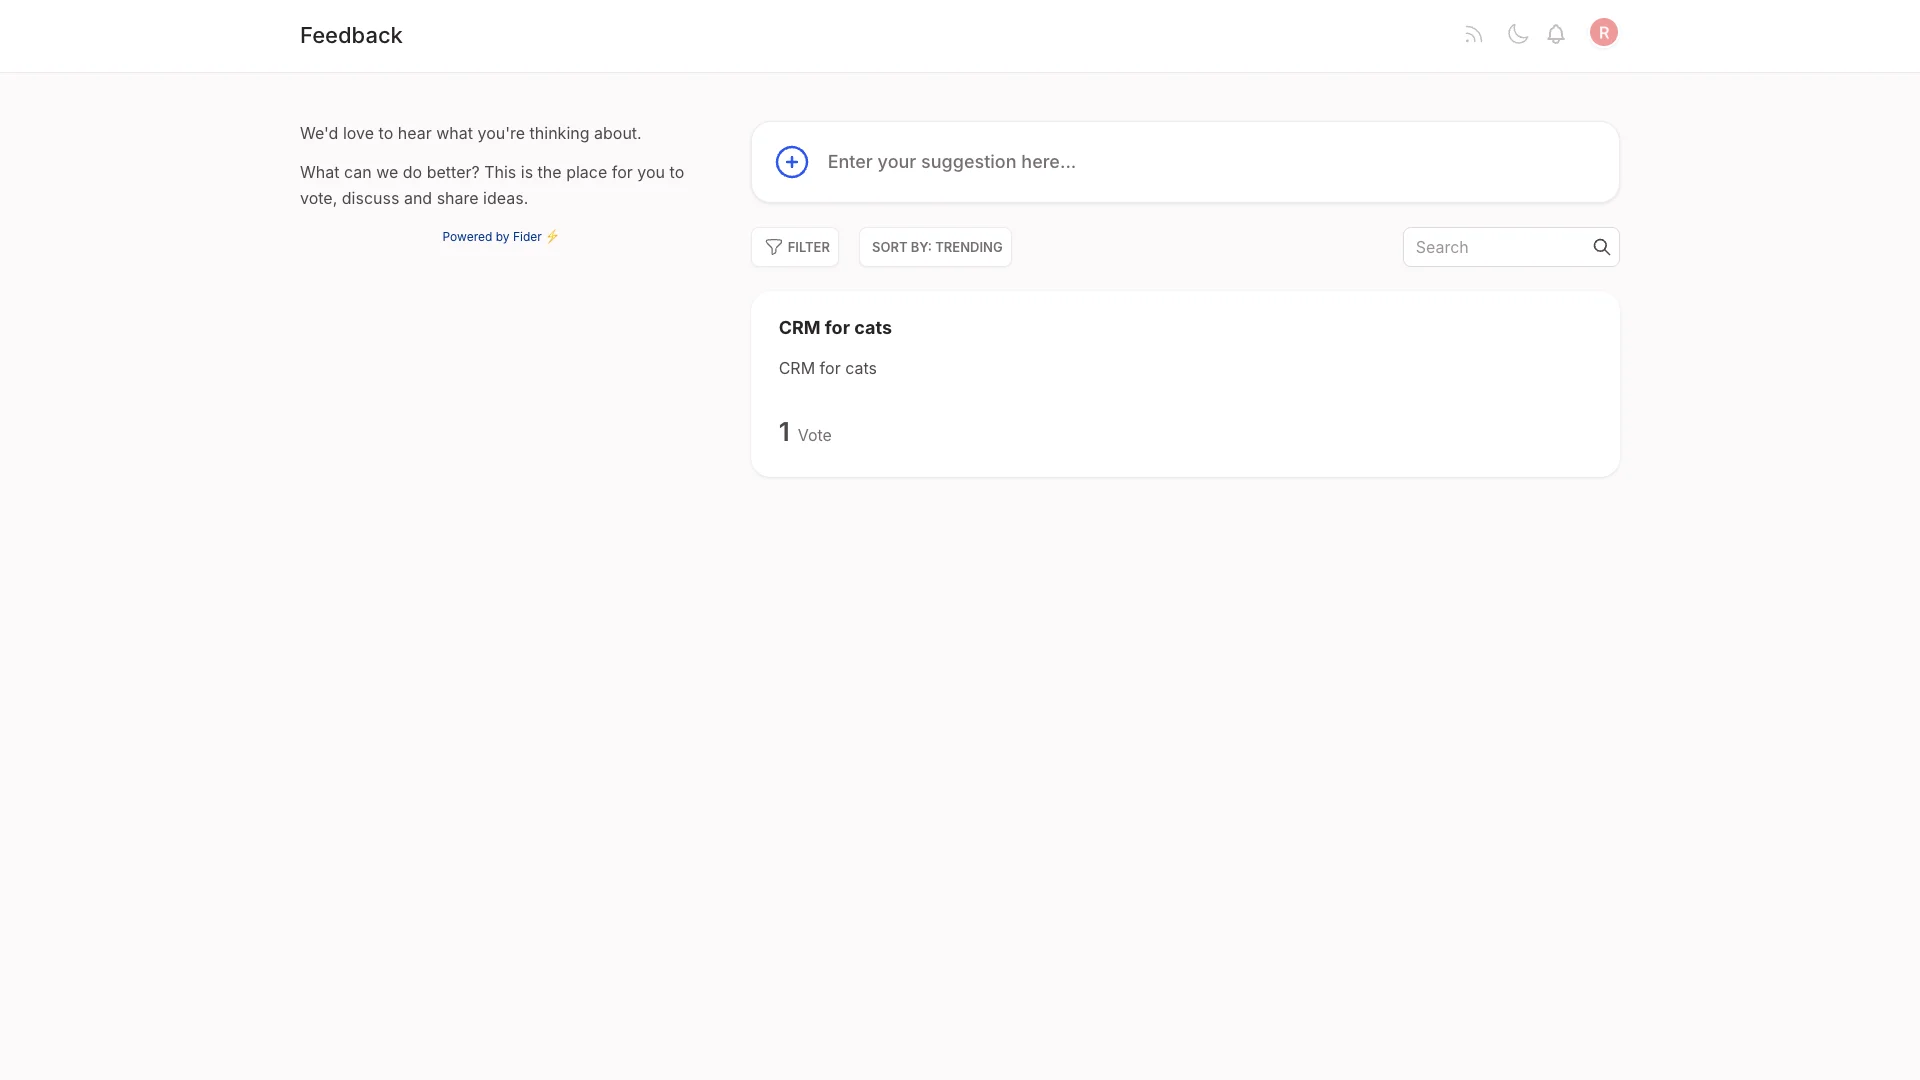Image resolution: width=1920 pixels, height=1080 pixels.
Task: Click the 1 Vote counter
Action: tap(804, 432)
